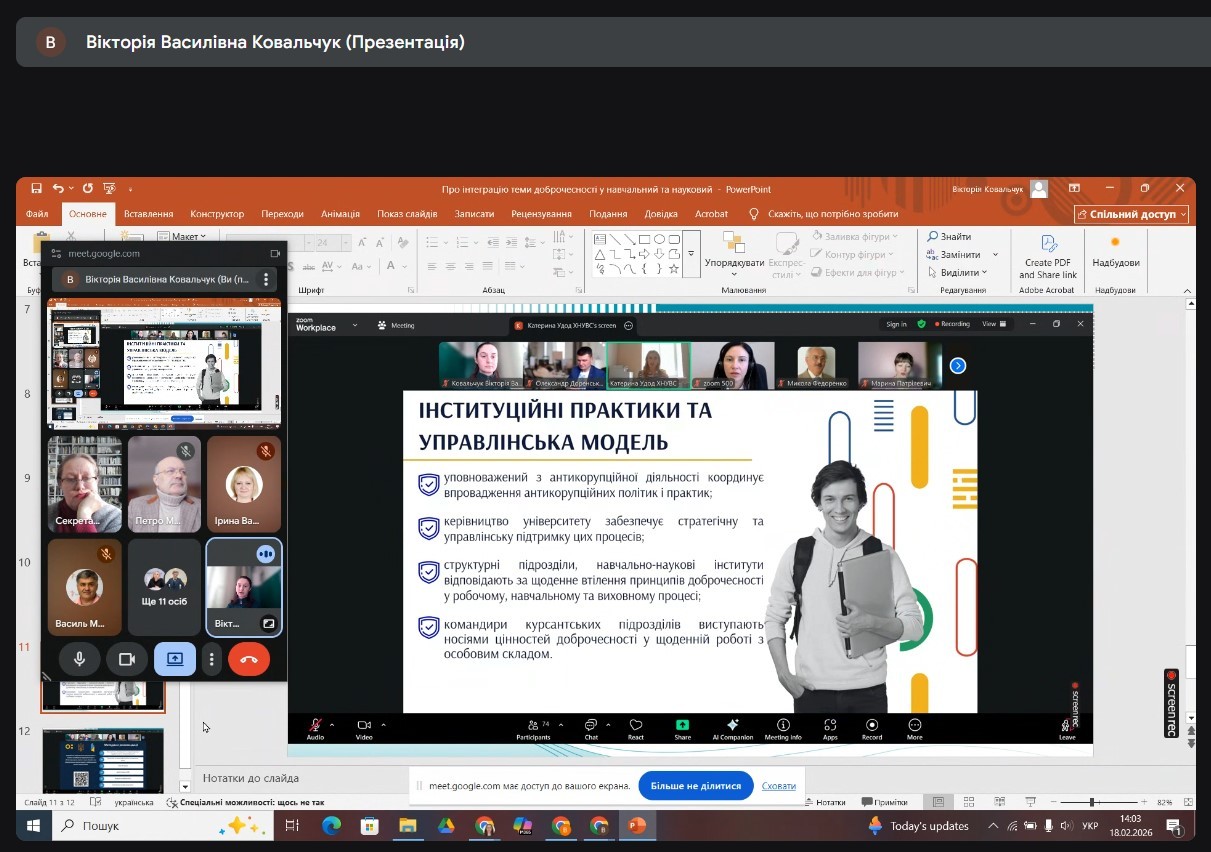Hang up the Google Meet call
1211x852 pixels.
[249, 659]
